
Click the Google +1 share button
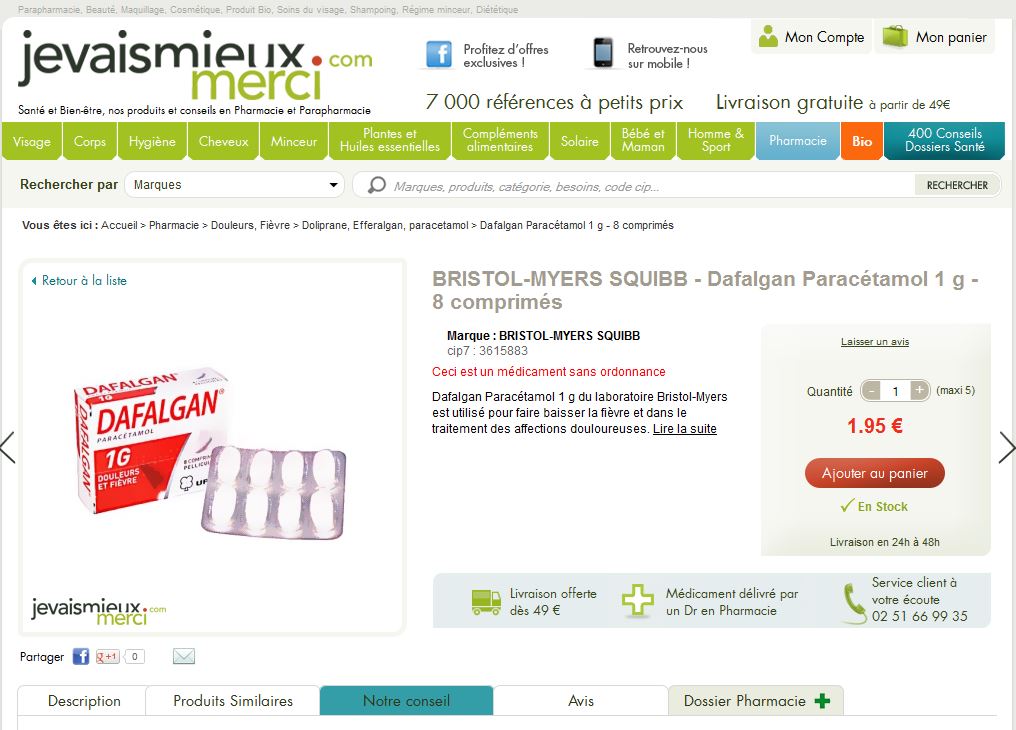tap(107, 656)
